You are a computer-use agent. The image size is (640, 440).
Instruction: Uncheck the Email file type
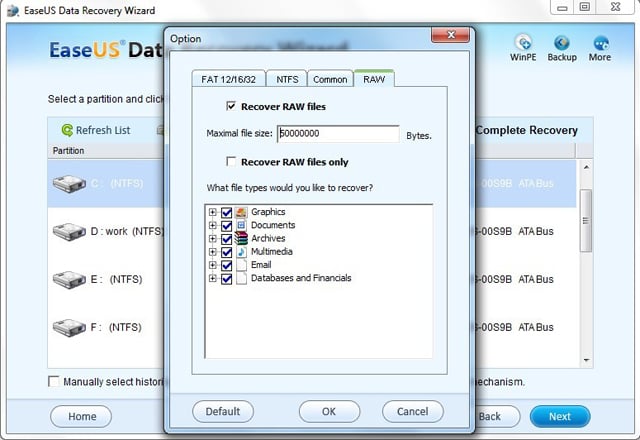227,265
